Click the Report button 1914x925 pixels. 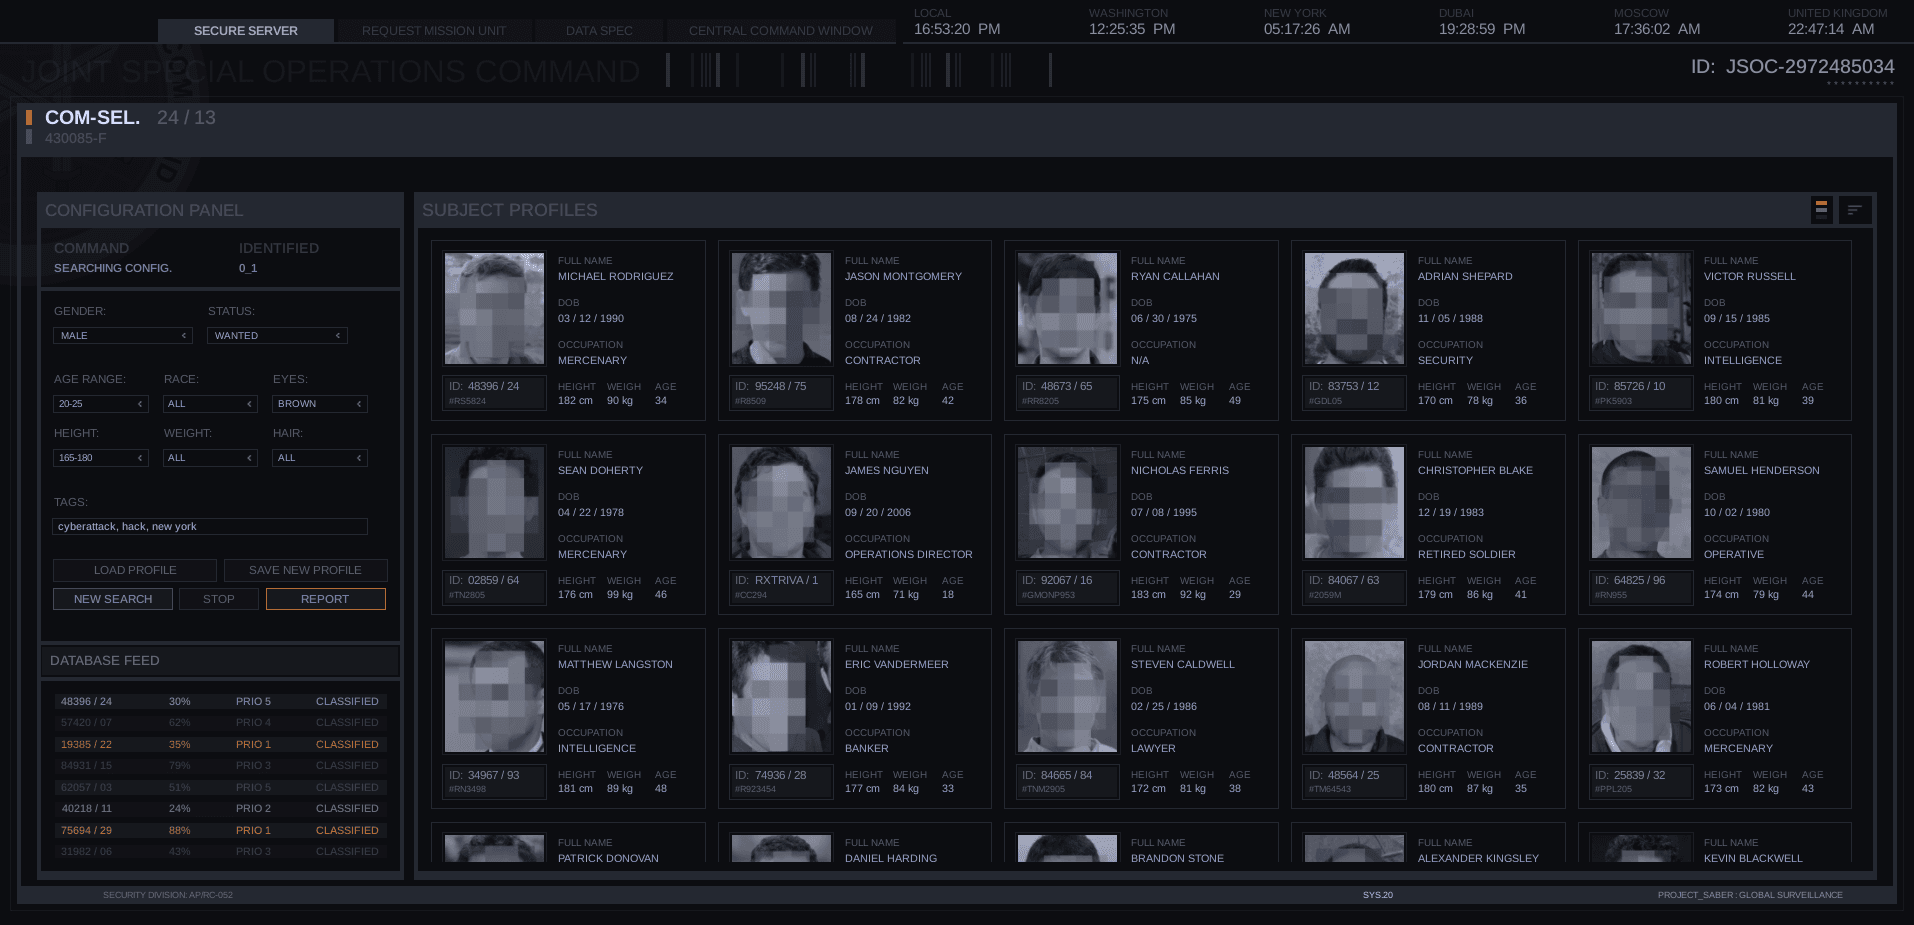pyautogui.click(x=325, y=599)
